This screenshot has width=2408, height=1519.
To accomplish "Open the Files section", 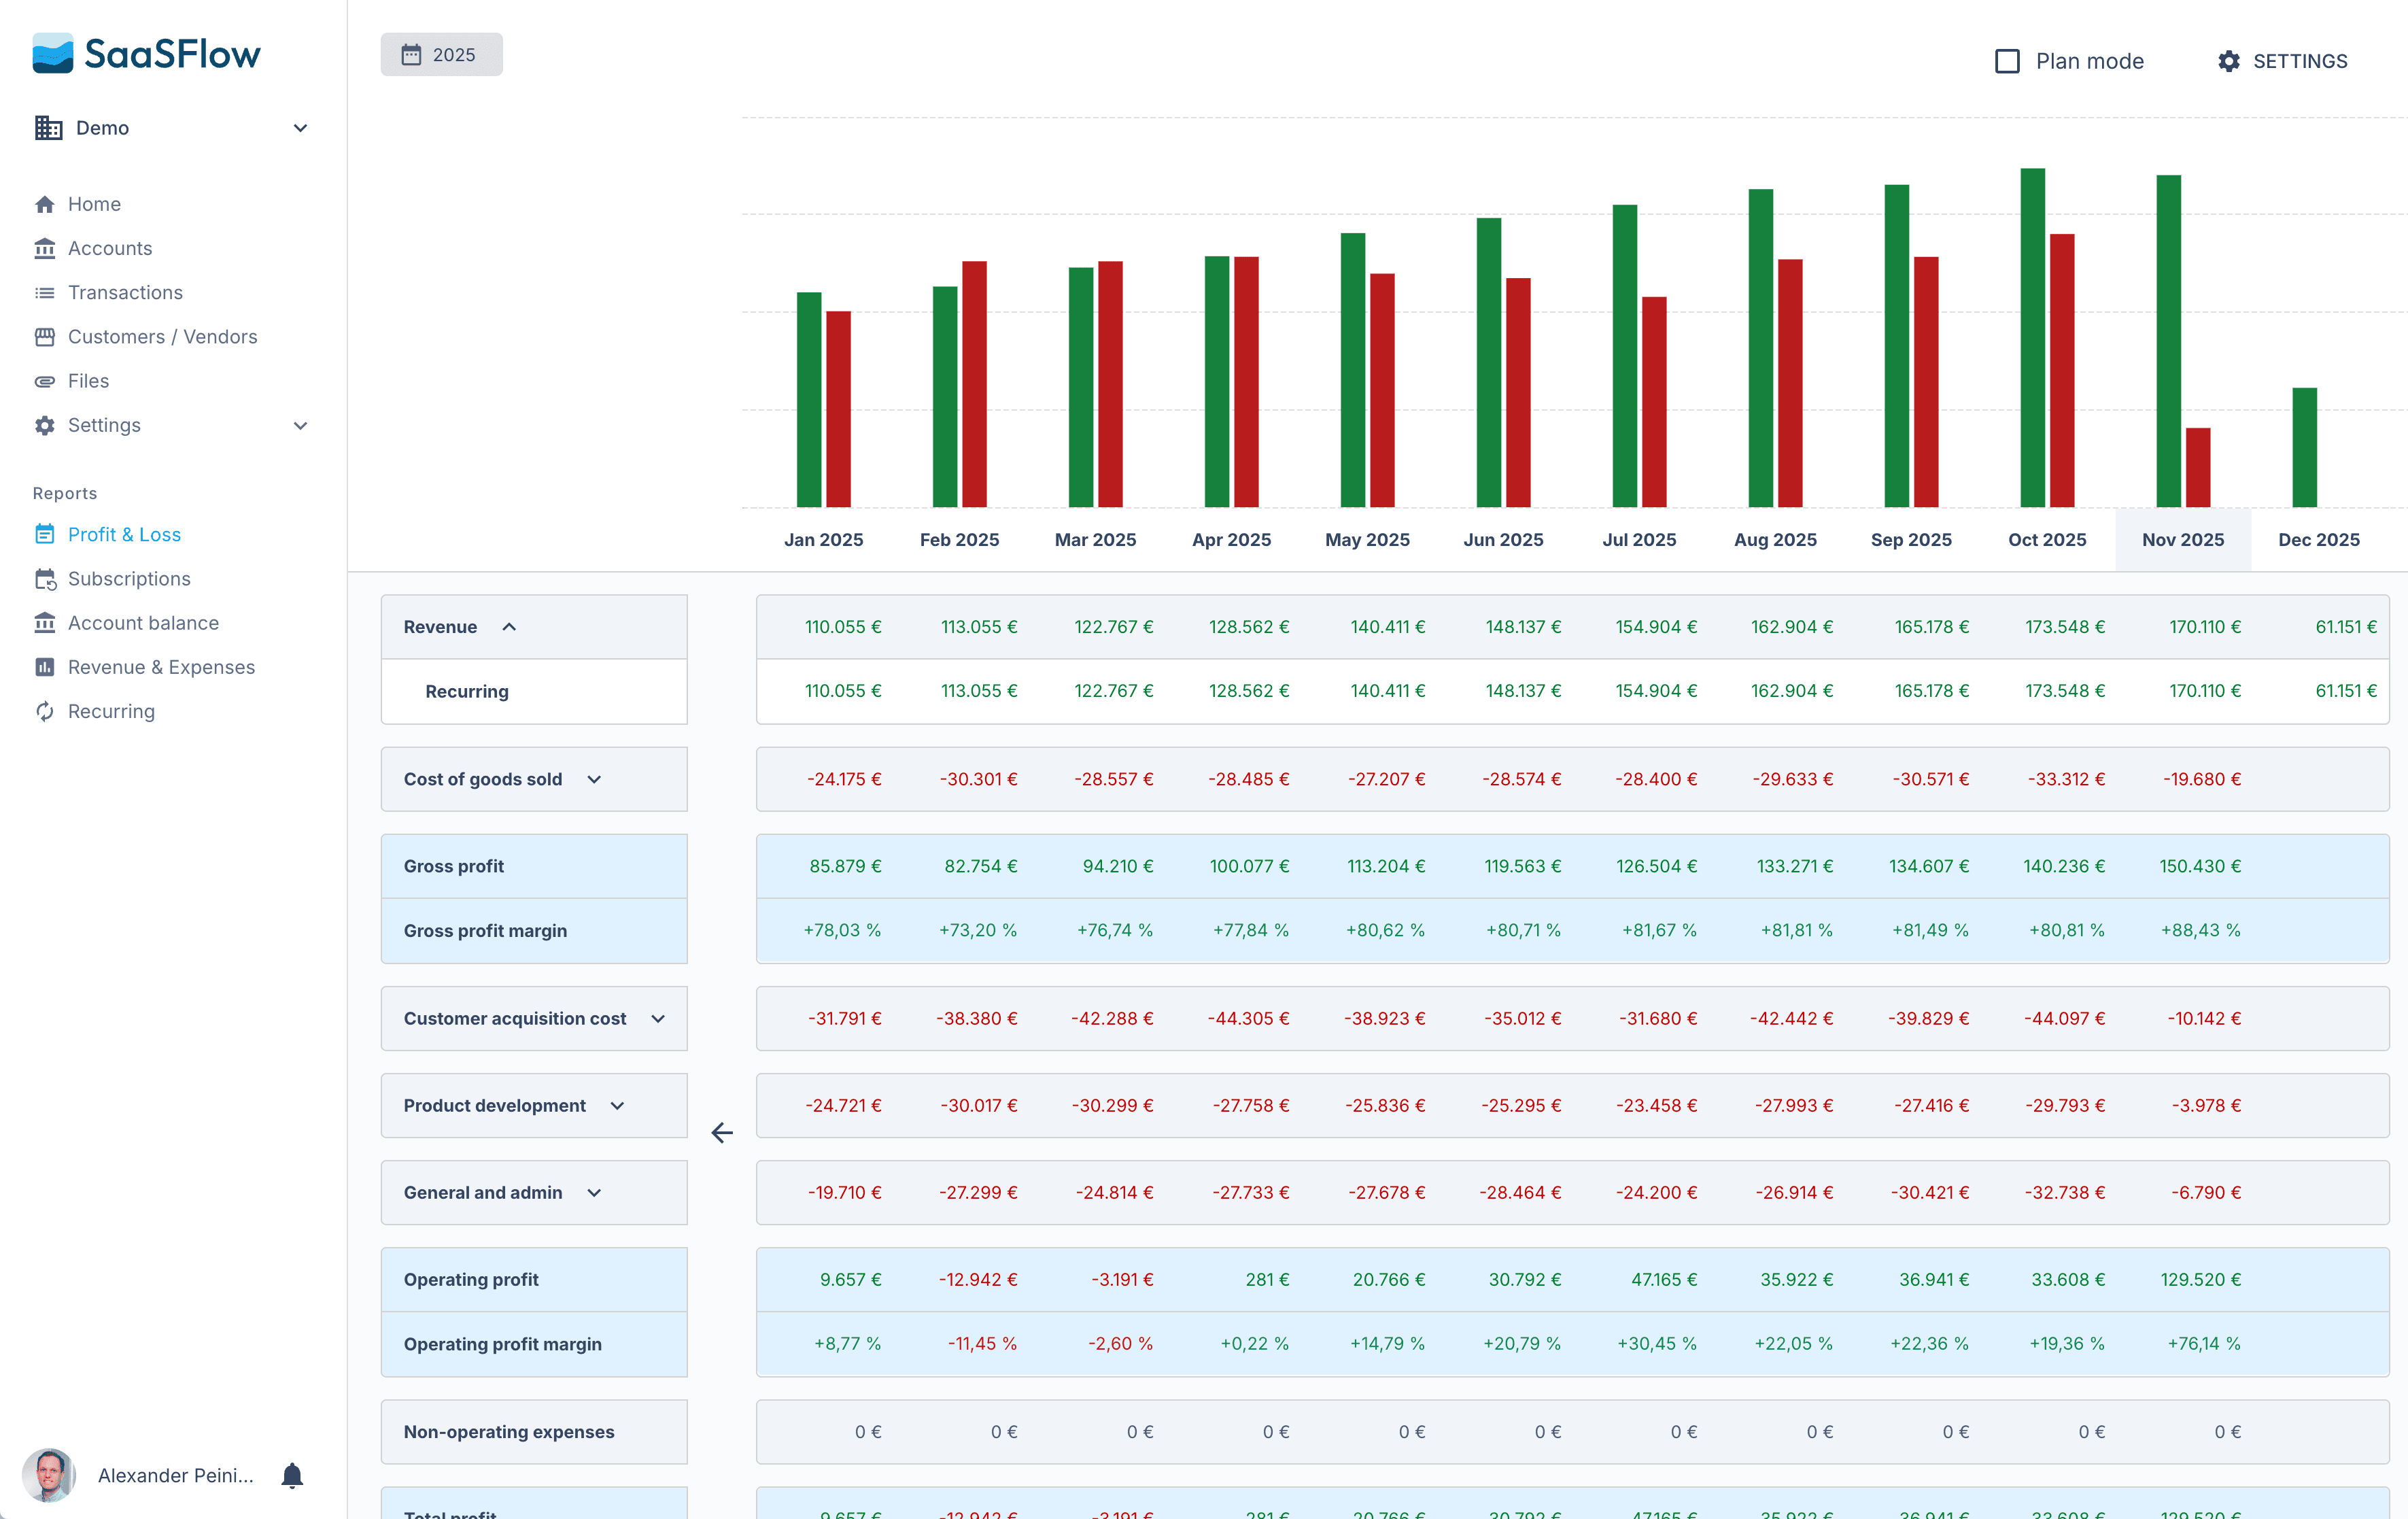I will click(88, 380).
